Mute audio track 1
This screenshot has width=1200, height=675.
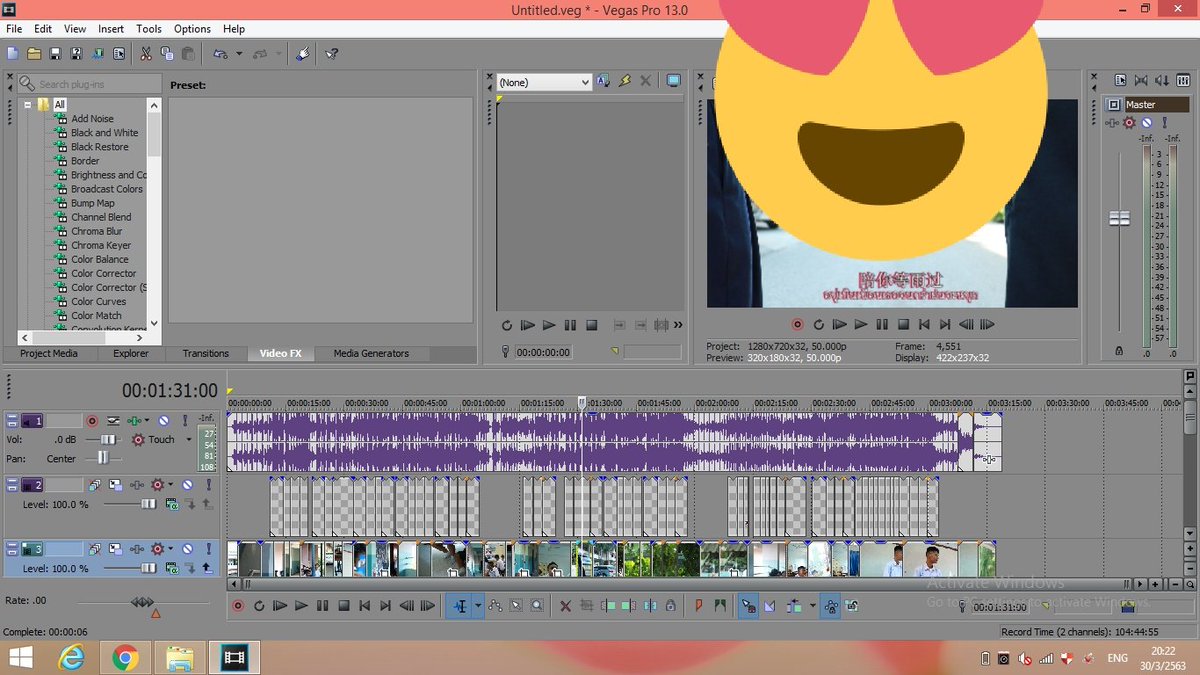[163, 422]
